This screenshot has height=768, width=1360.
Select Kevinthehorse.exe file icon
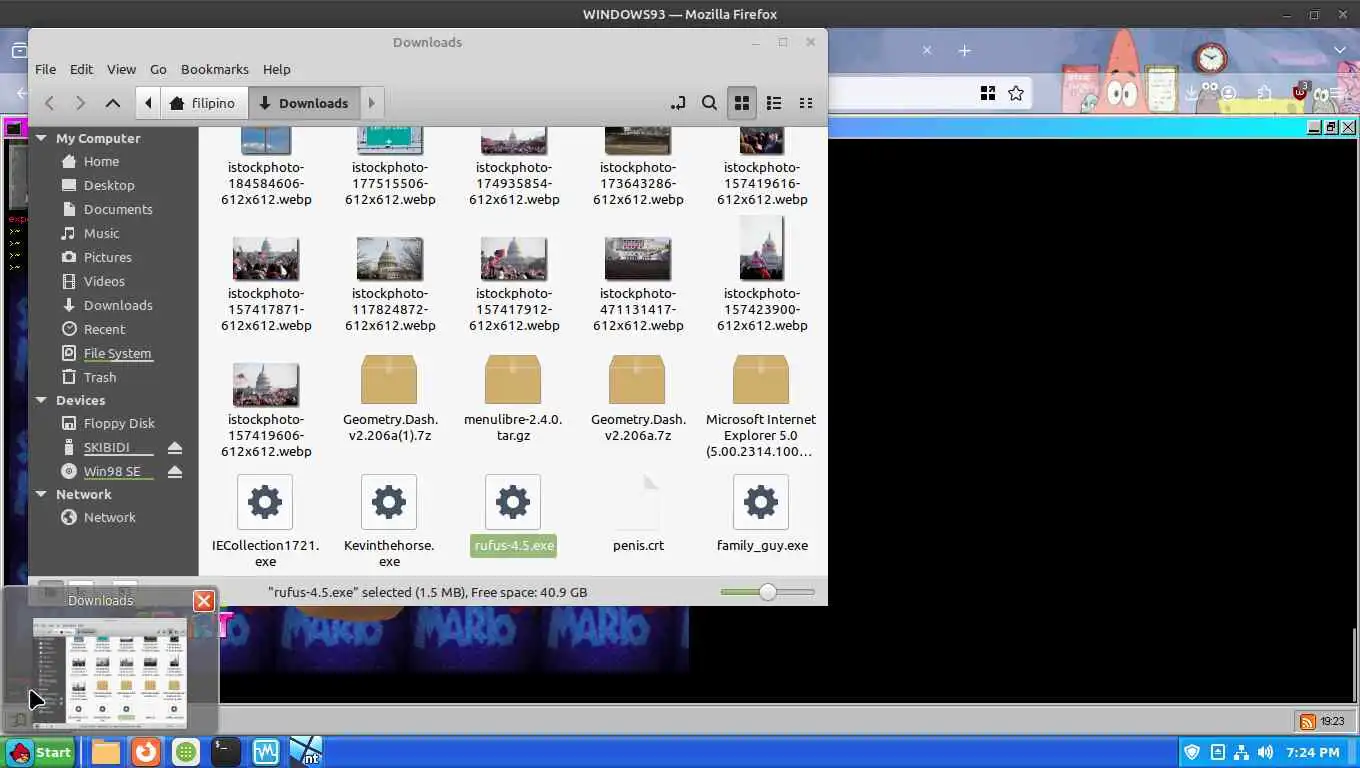(389, 502)
